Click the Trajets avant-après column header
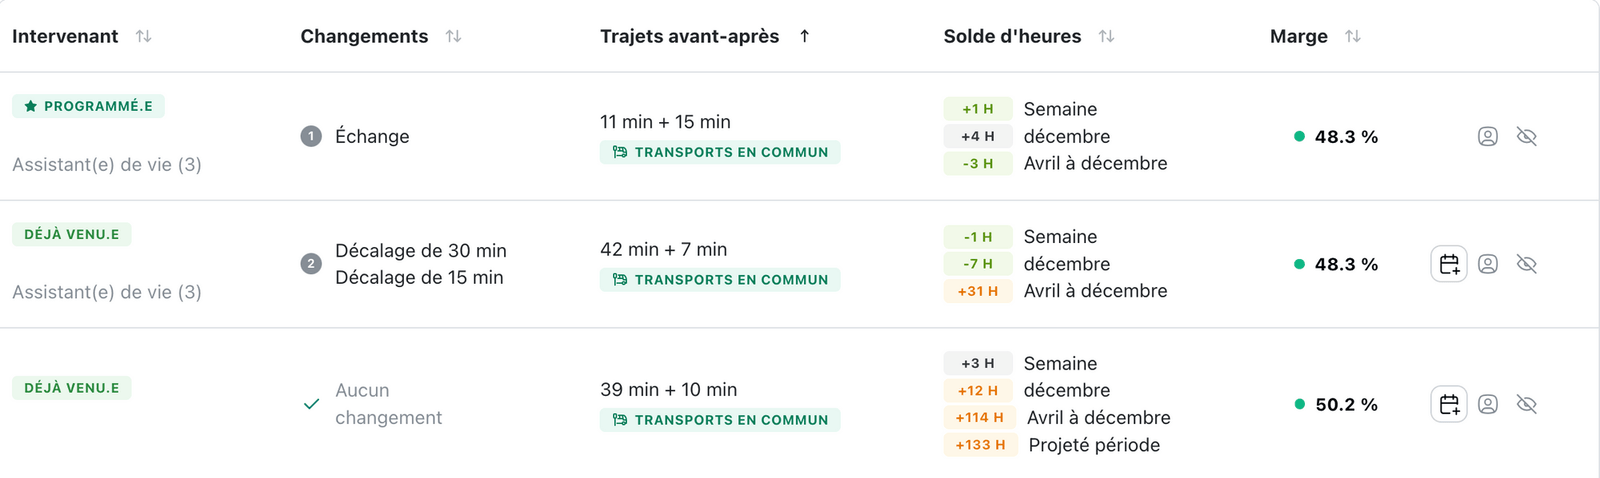This screenshot has width=1600, height=478. [x=689, y=36]
